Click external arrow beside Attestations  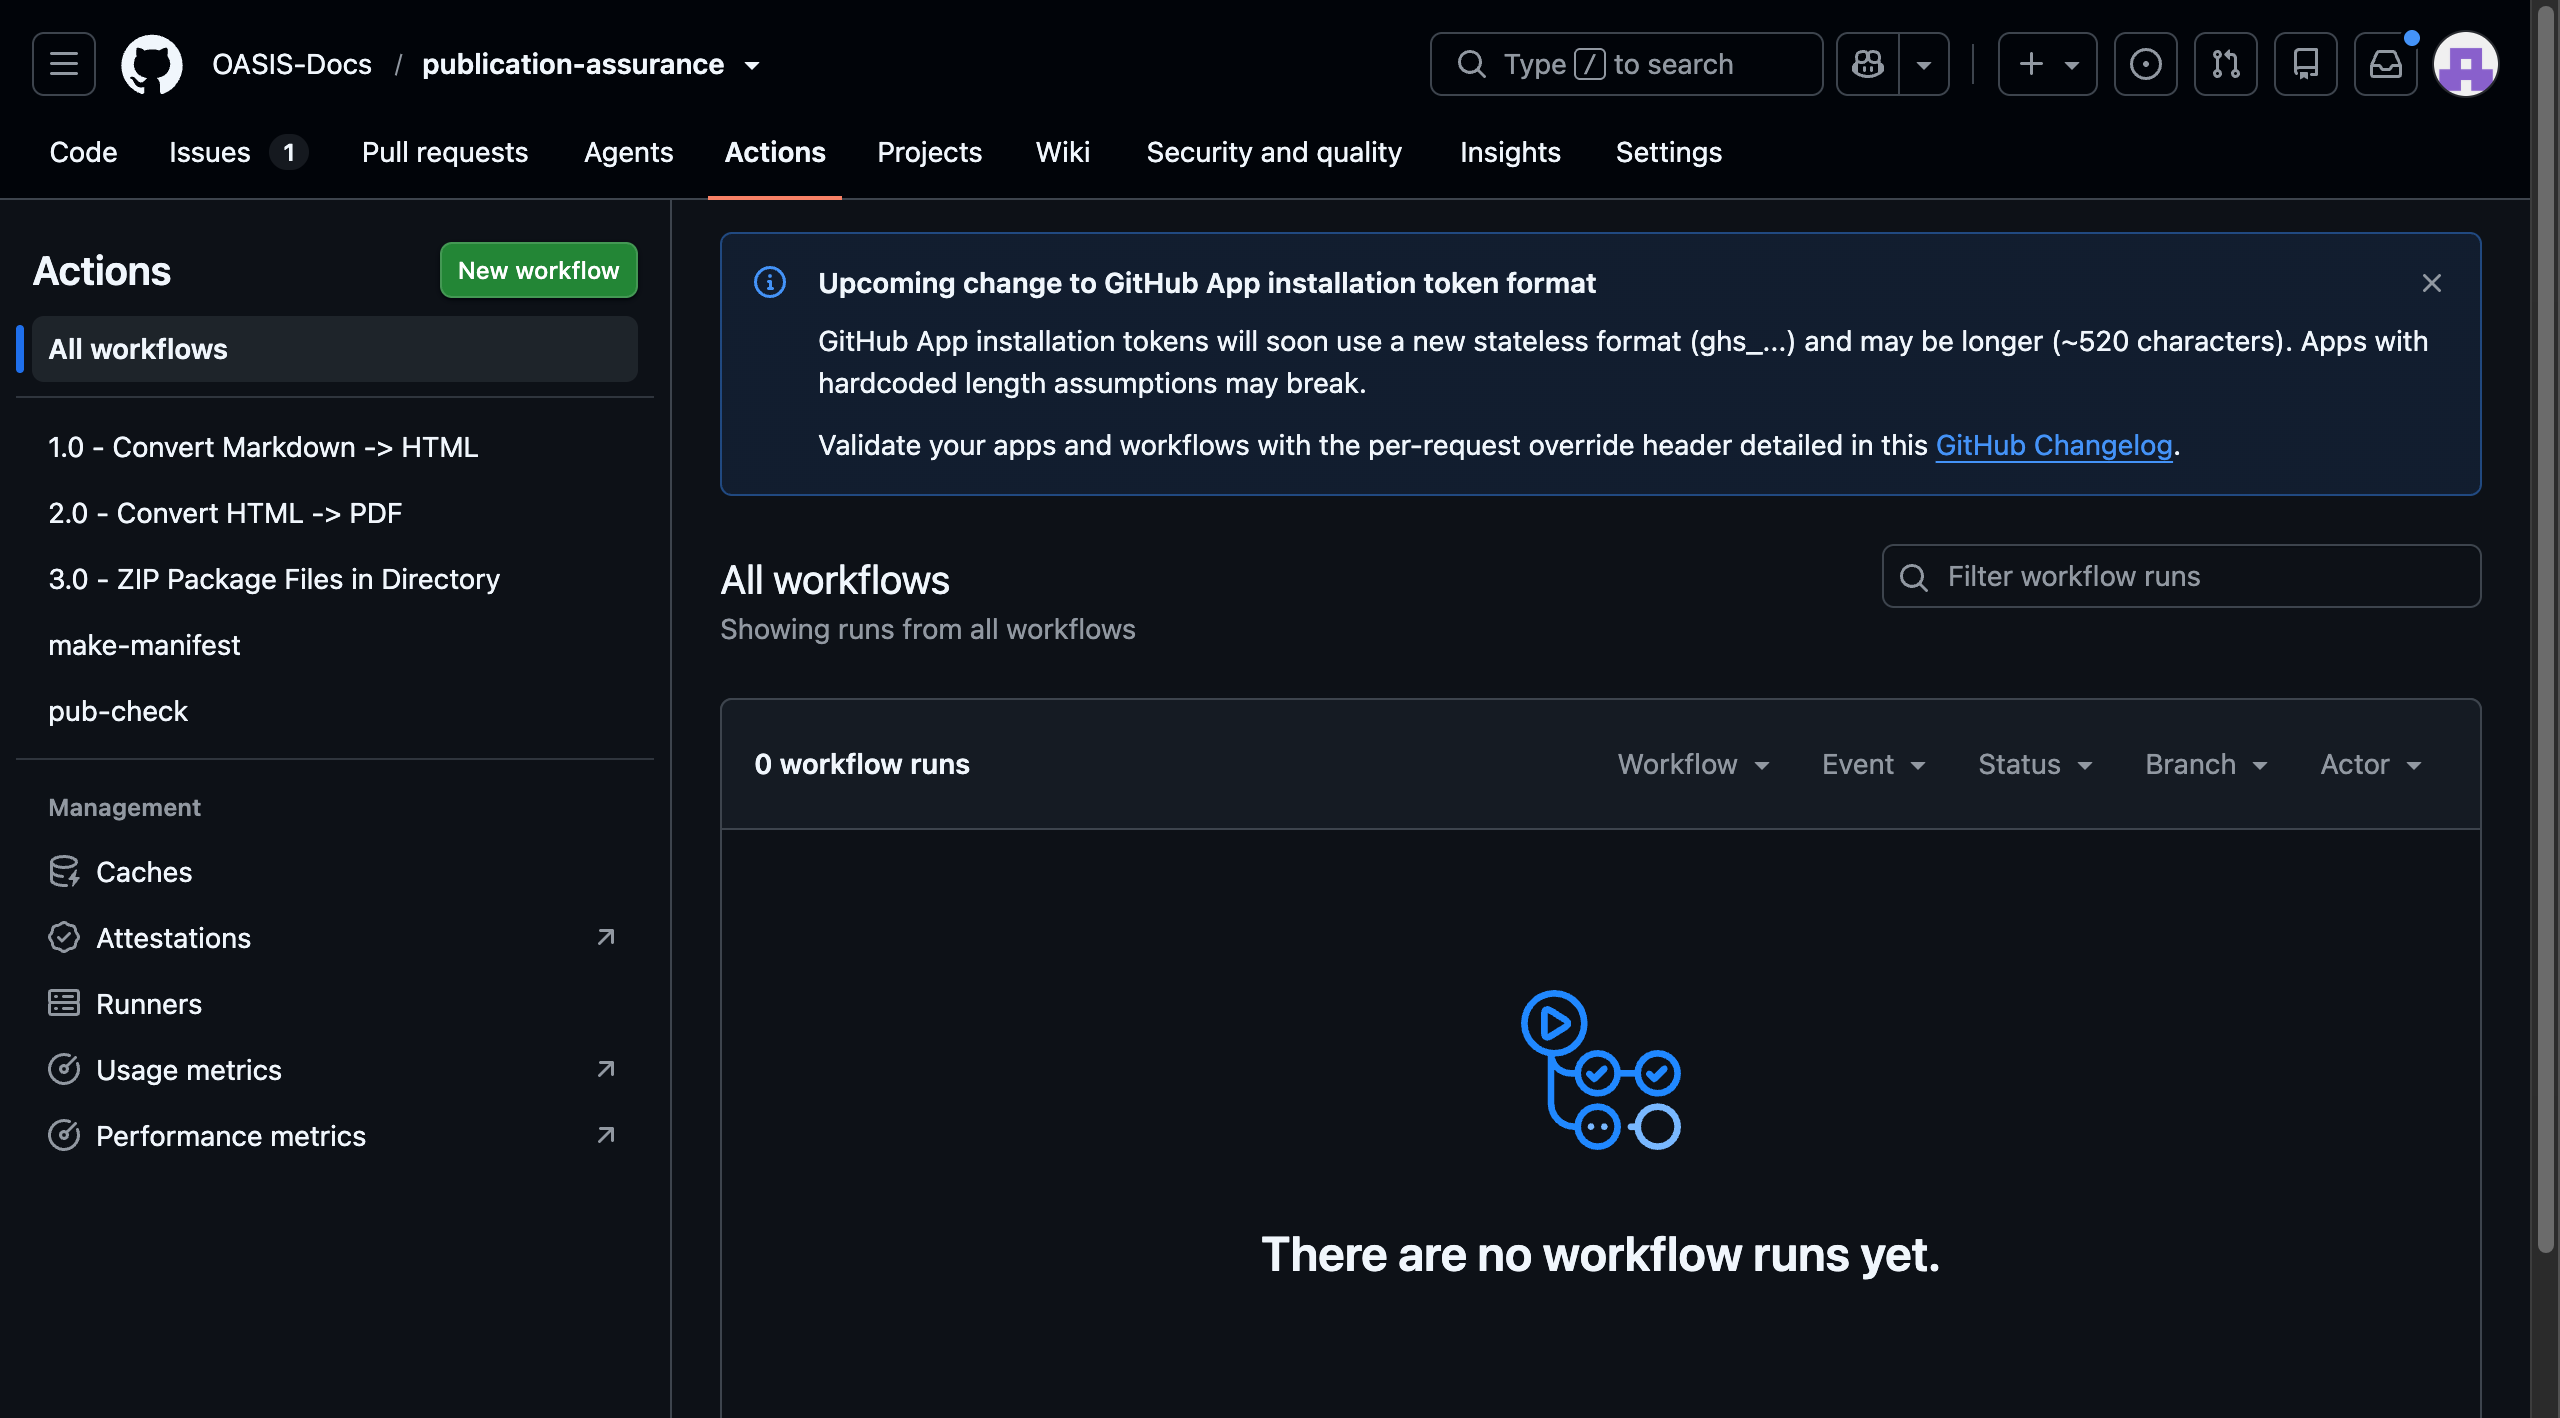(605, 937)
